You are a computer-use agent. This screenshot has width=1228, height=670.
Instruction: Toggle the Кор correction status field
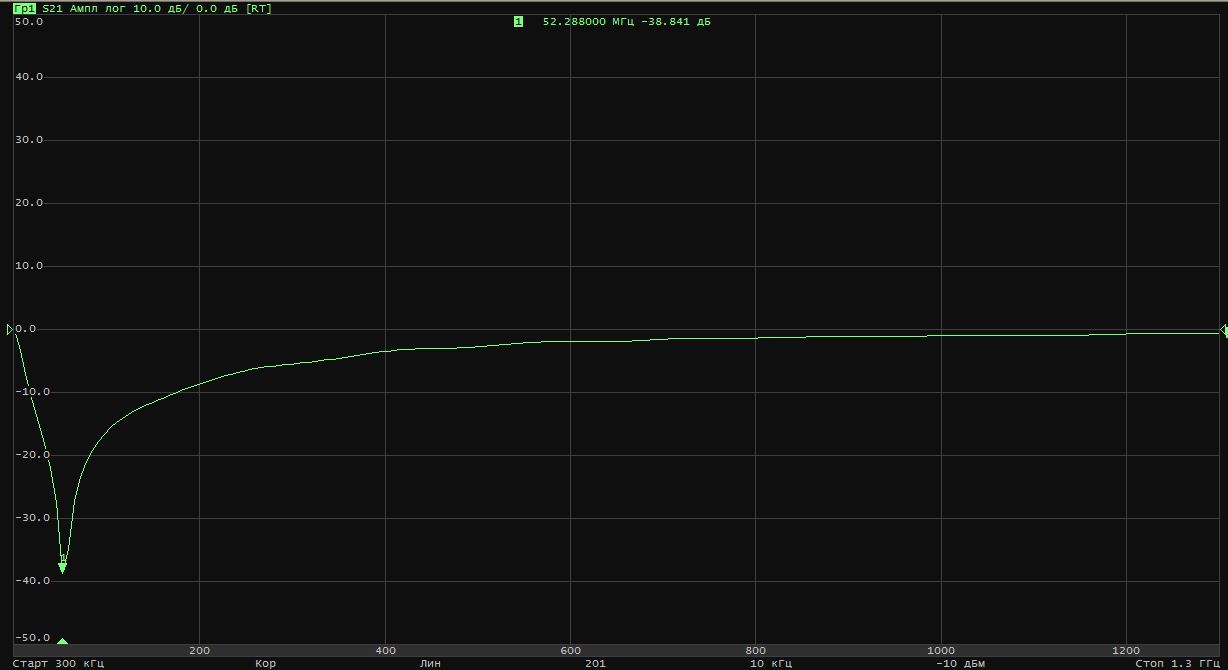tap(265, 663)
